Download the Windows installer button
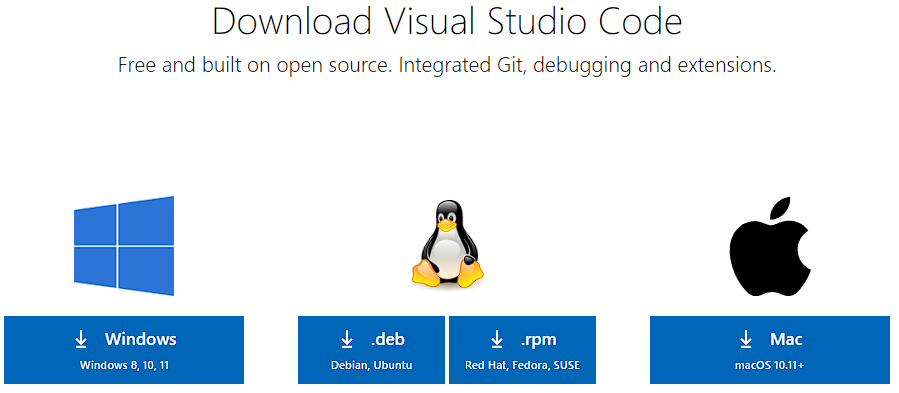 (124, 350)
